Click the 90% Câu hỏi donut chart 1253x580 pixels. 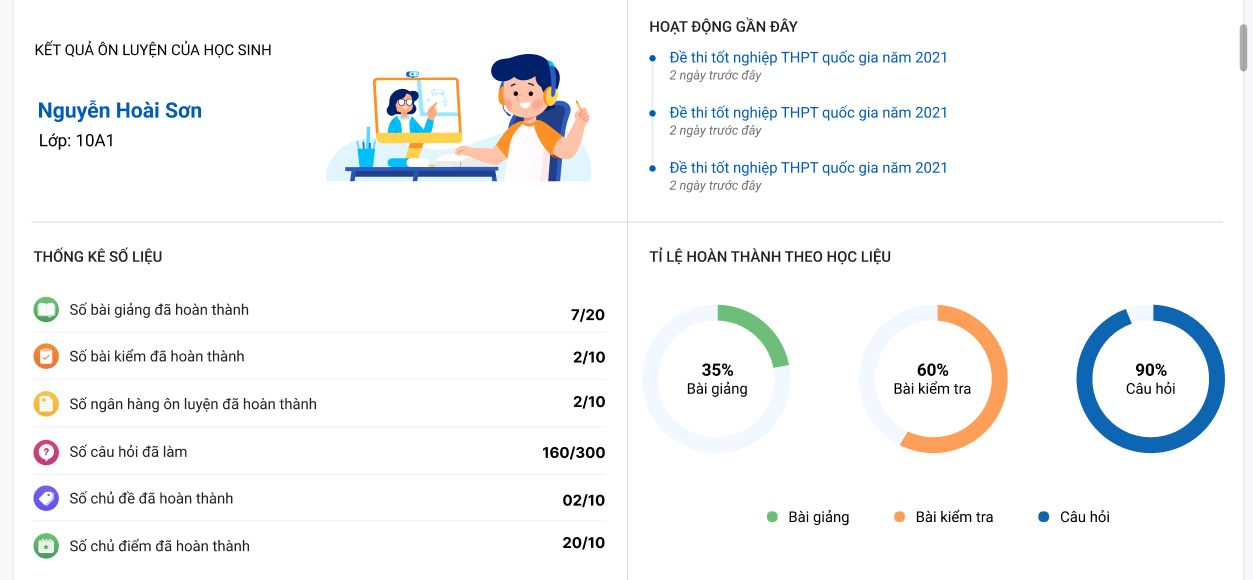[x=1150, y=379]
